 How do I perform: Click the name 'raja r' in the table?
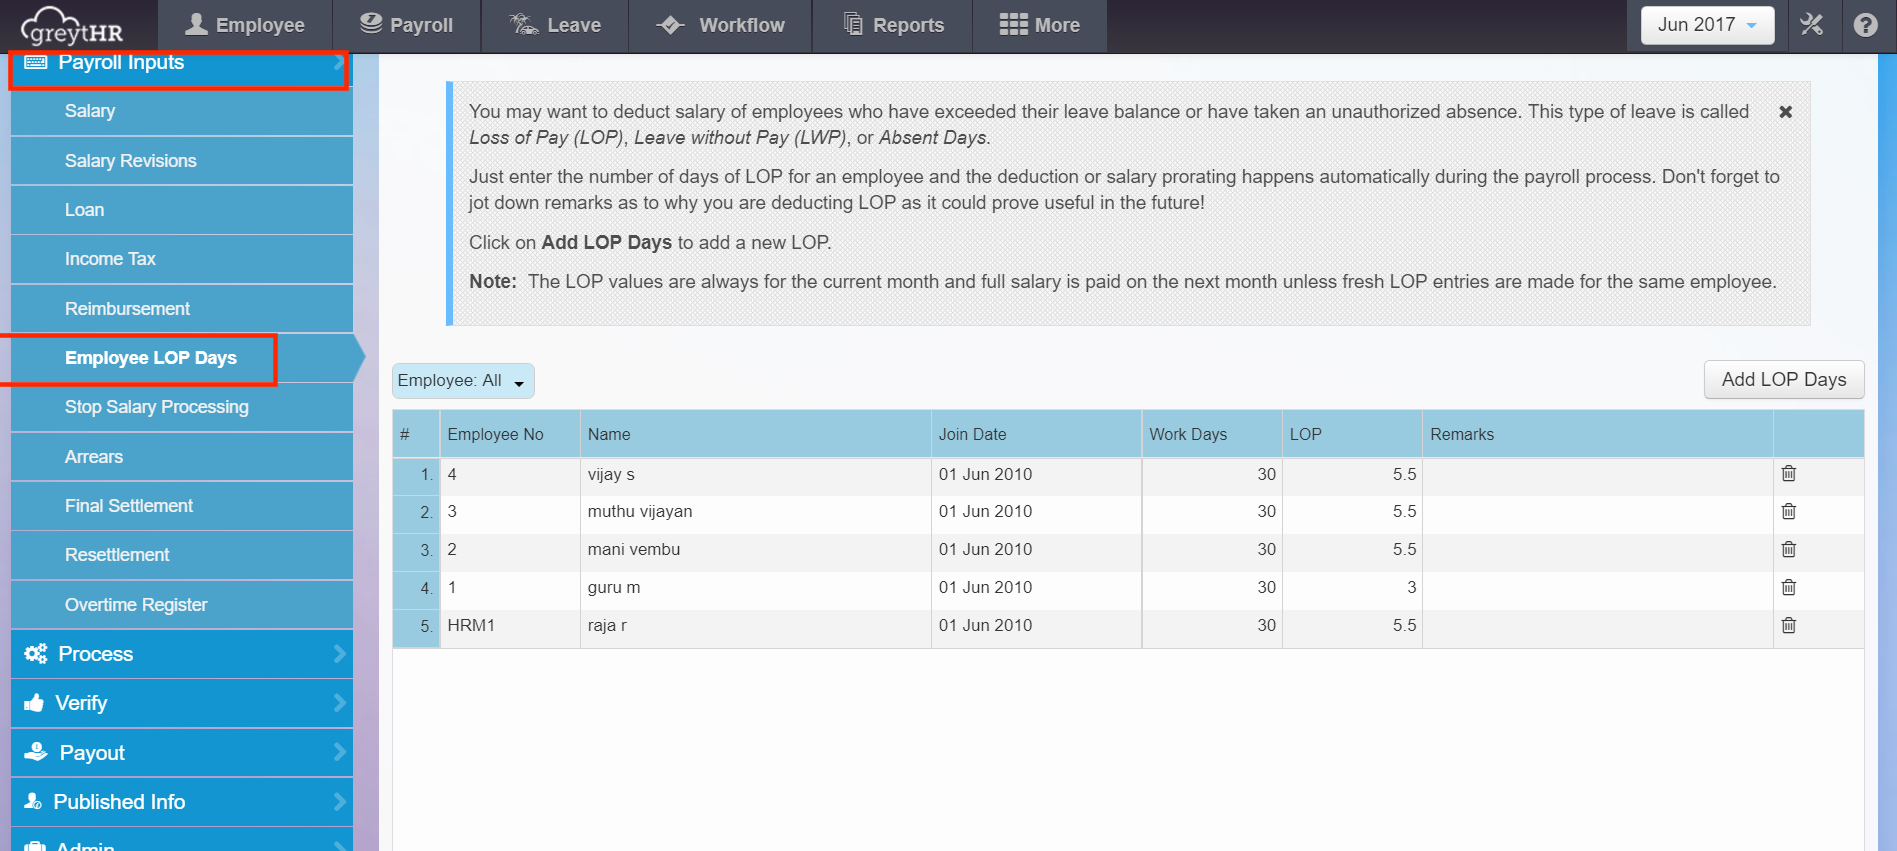point(607,625)
